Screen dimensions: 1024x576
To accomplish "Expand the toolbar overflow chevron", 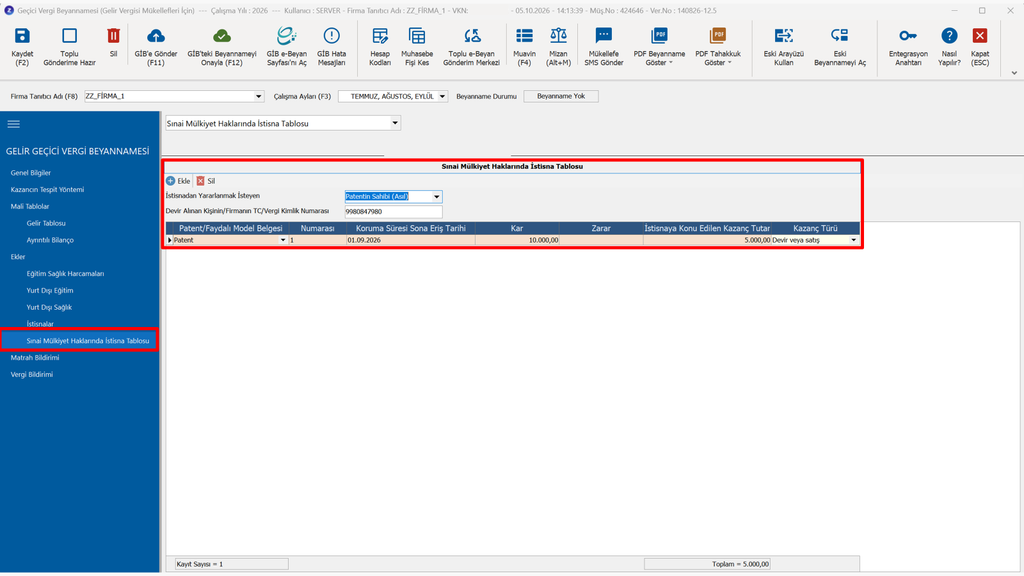I will (1014, 72).
